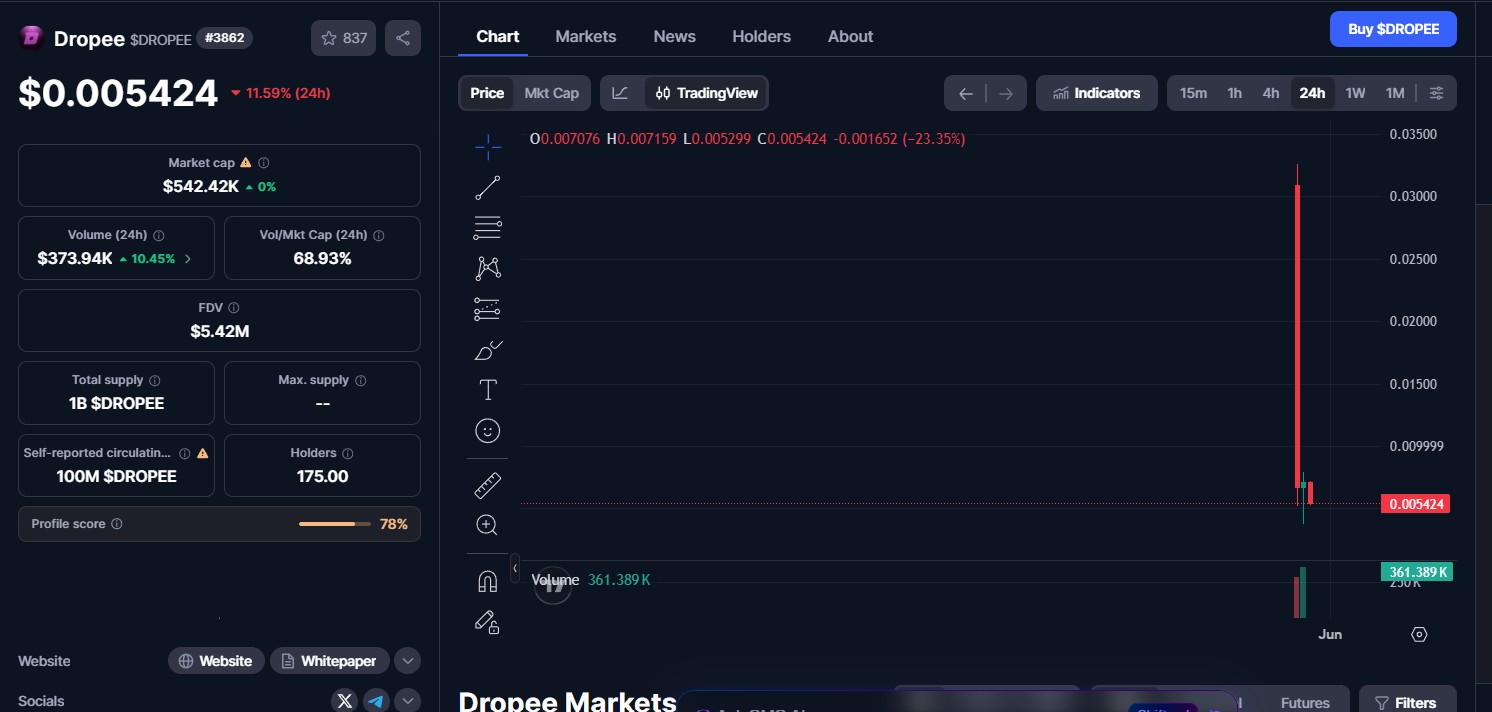
Task: Set chart interval to 24h
Action: [1312, 93]
